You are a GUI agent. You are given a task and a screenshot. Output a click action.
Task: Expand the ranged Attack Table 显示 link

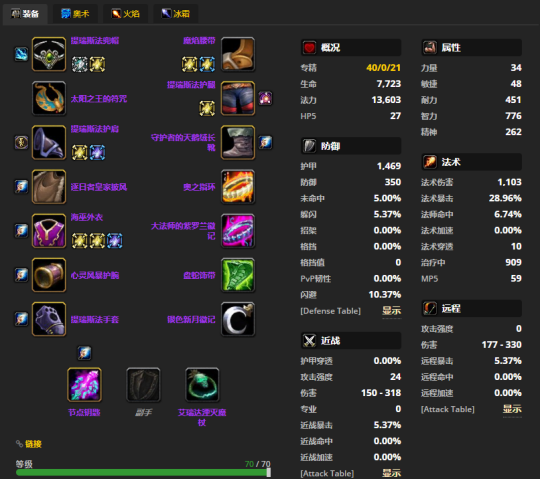tap(512, 409)
